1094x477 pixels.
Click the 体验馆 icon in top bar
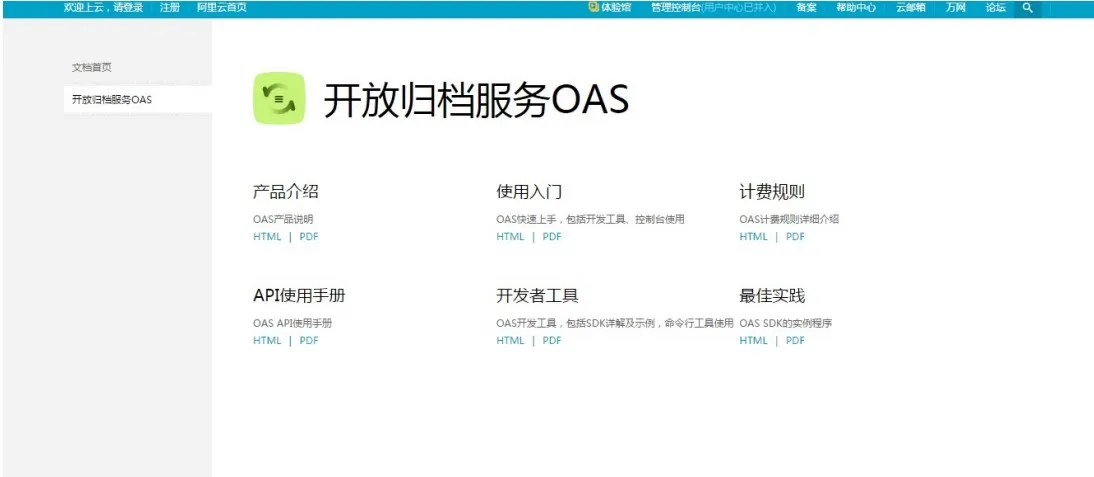pos(594,7)
